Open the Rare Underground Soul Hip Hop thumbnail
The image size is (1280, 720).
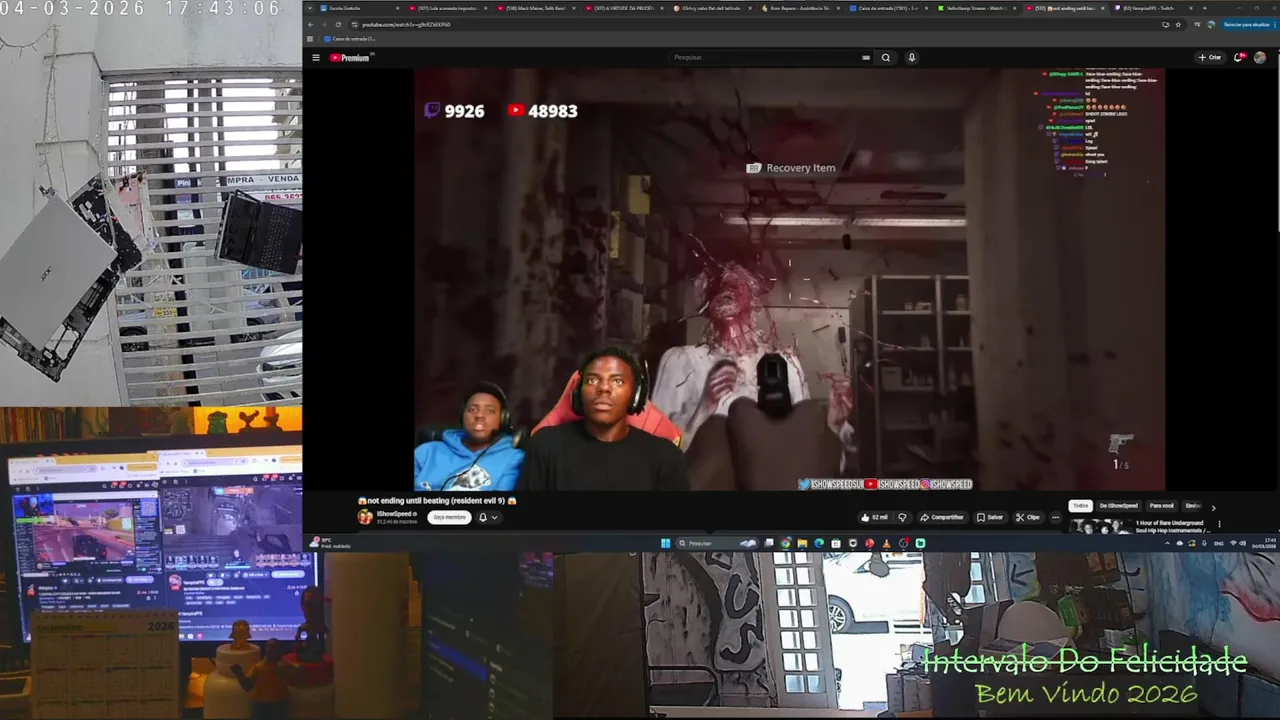point(1100,527)
